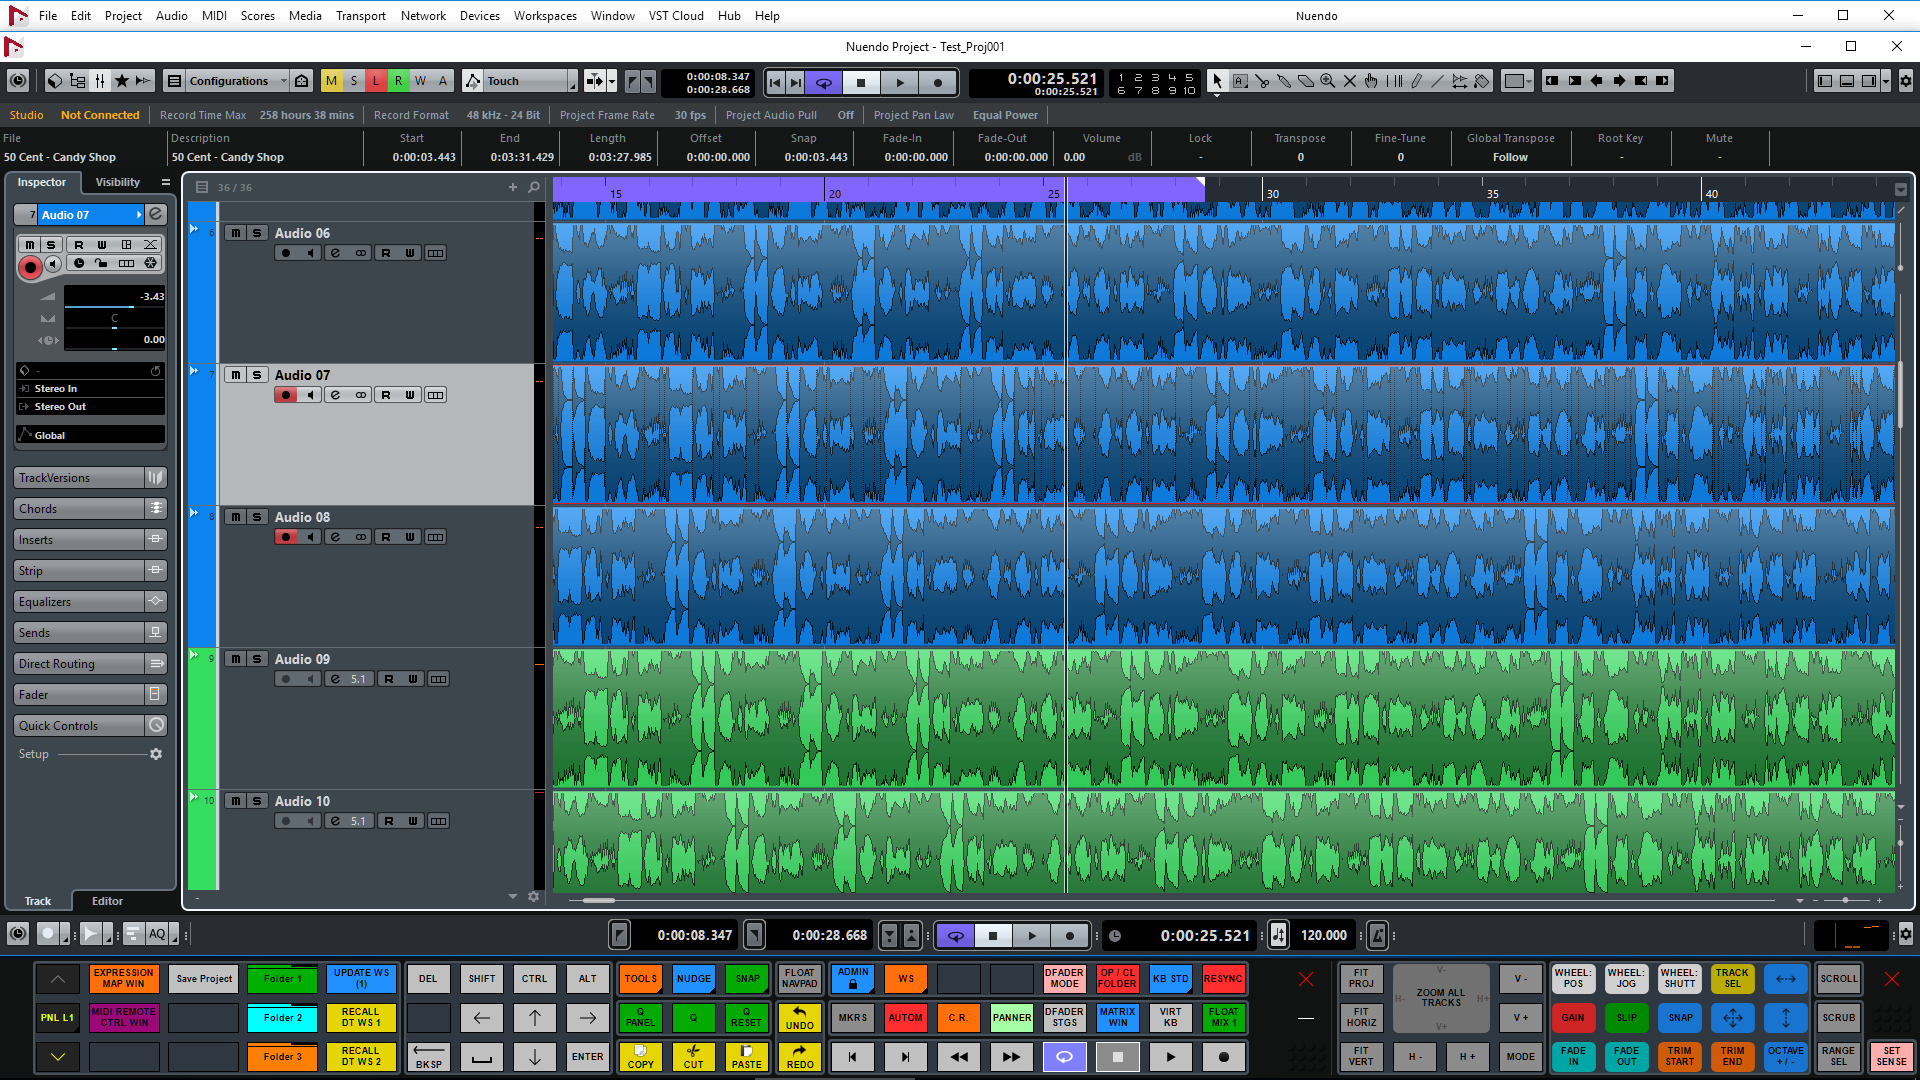Click the Audio 07 pan control in Inspector
The width and height of the screenshot is (1920, 1080).
coord(114,319)
